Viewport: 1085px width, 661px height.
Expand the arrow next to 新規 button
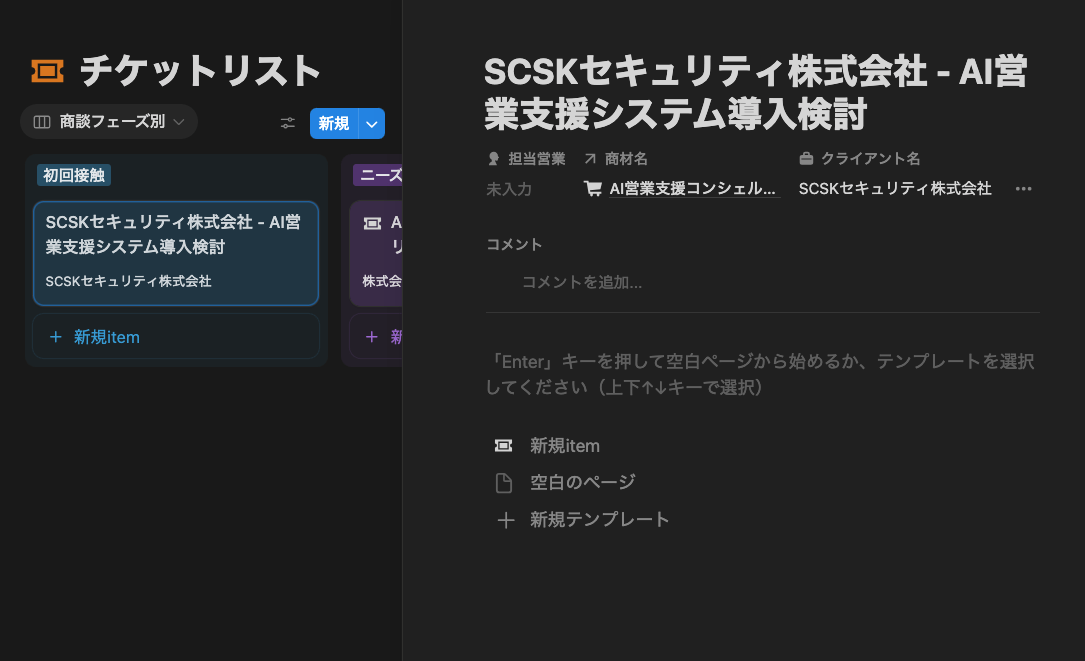coord(372,124)
